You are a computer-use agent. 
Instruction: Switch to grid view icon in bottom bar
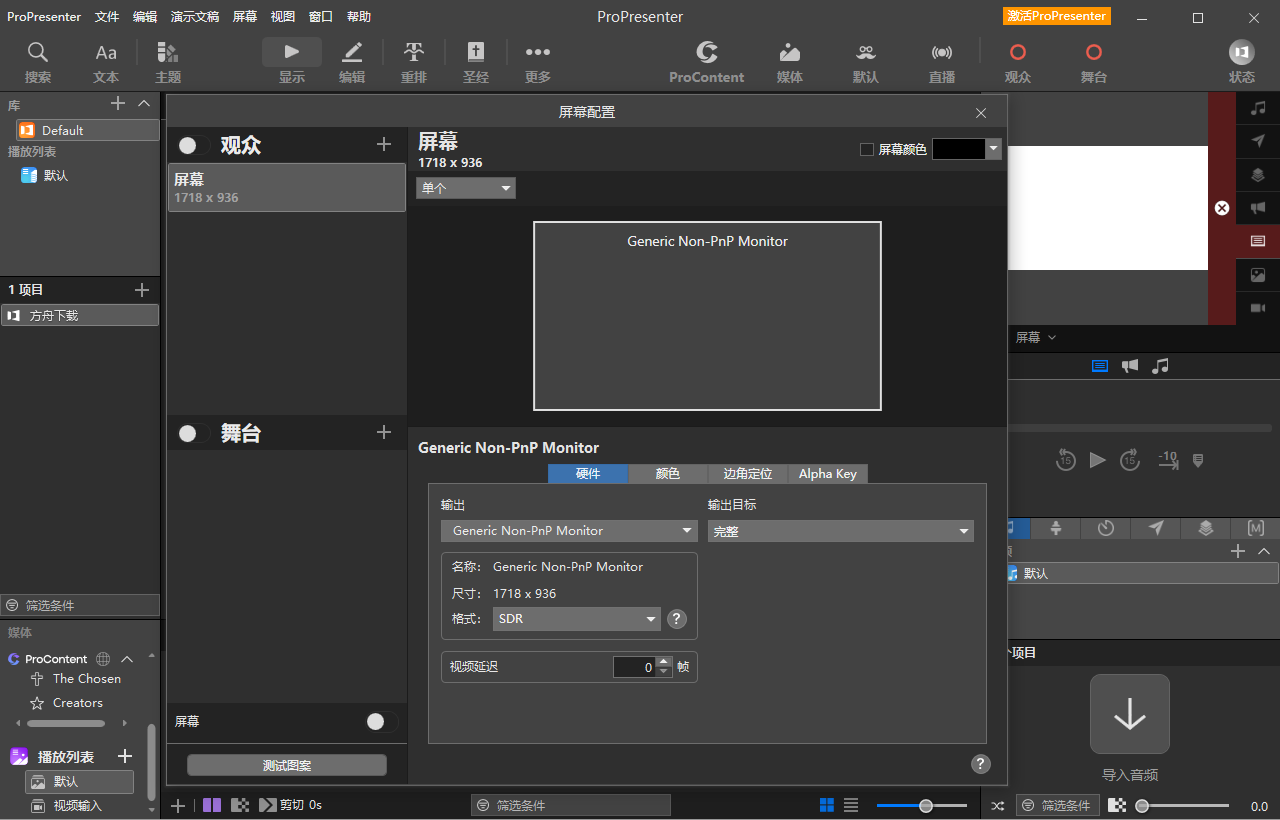tap(827, 805)
